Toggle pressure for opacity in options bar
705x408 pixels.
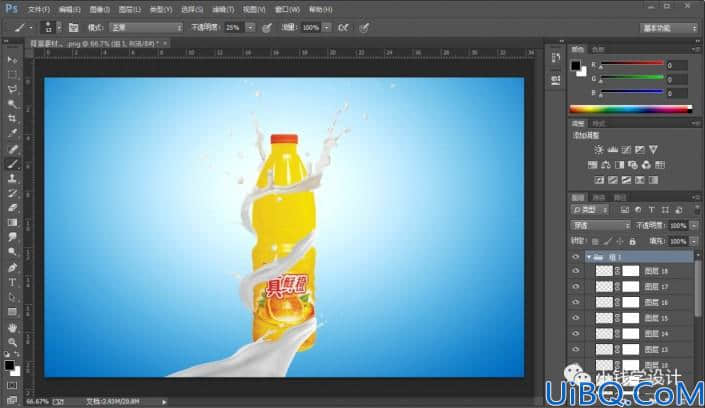coord(267,27)
